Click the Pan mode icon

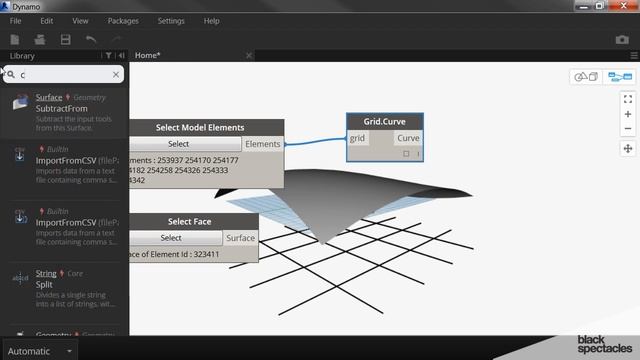(628, 149)
